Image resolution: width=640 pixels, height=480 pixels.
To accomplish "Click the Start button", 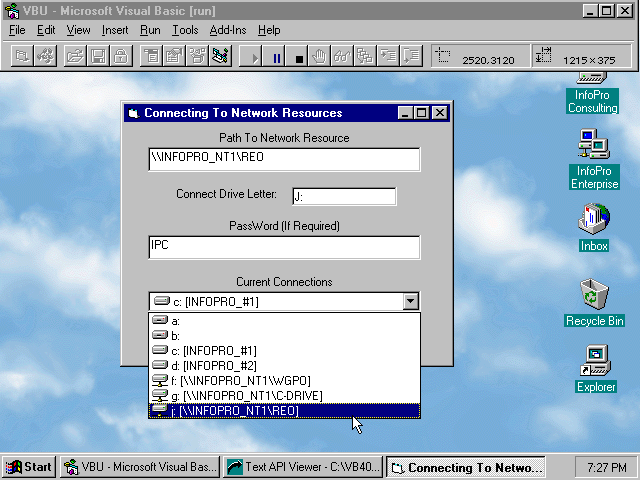I will click(x=29, y=467).
